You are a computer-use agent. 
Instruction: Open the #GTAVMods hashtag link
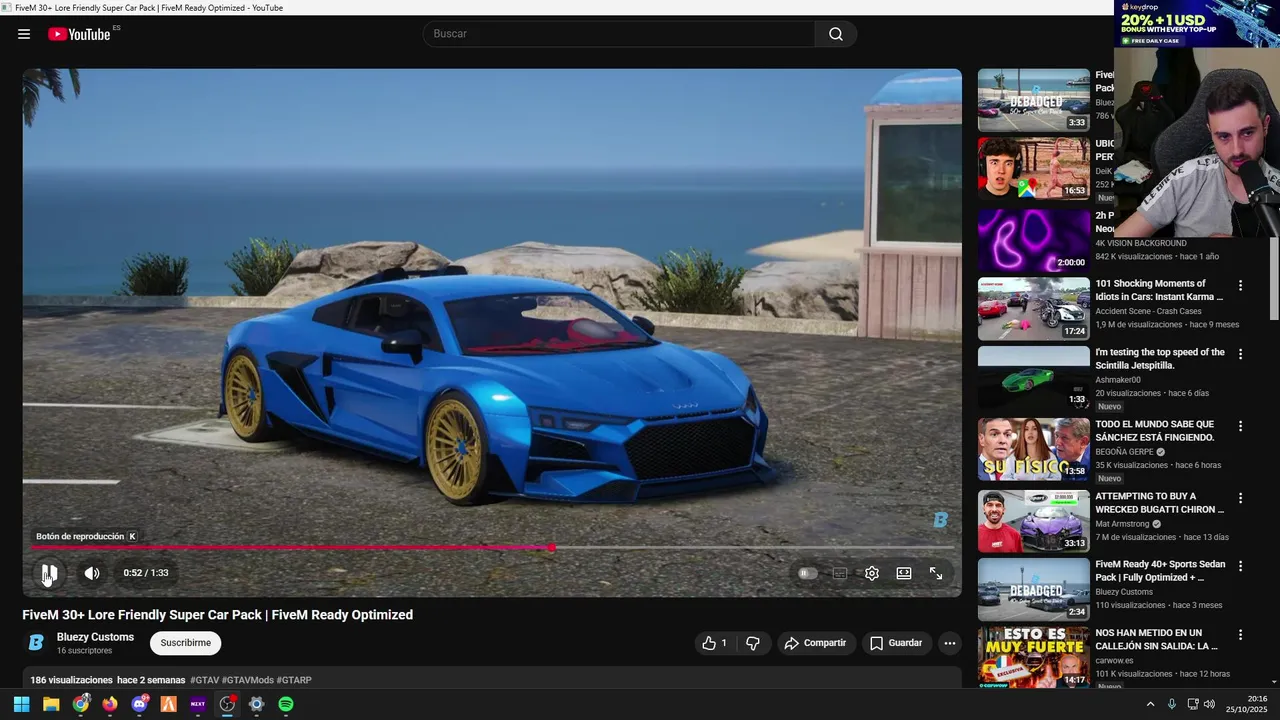tap(247, 680)
